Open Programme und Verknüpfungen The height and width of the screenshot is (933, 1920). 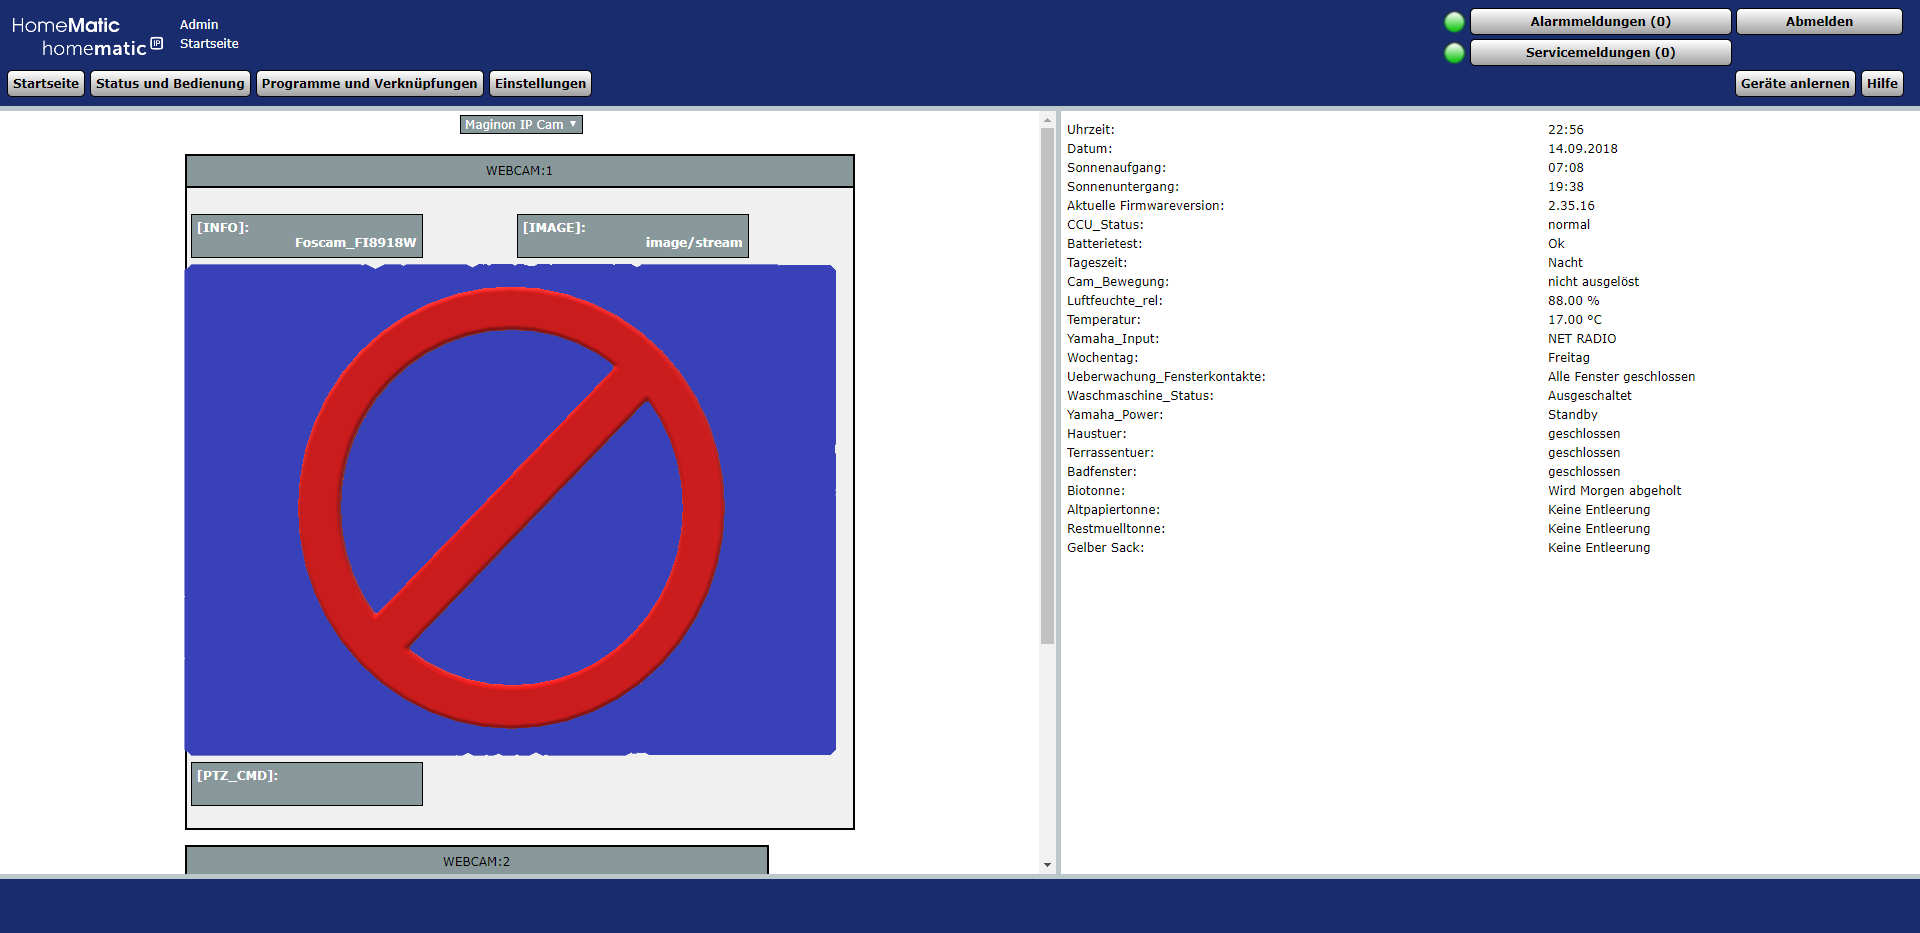(x=370, y=84)
